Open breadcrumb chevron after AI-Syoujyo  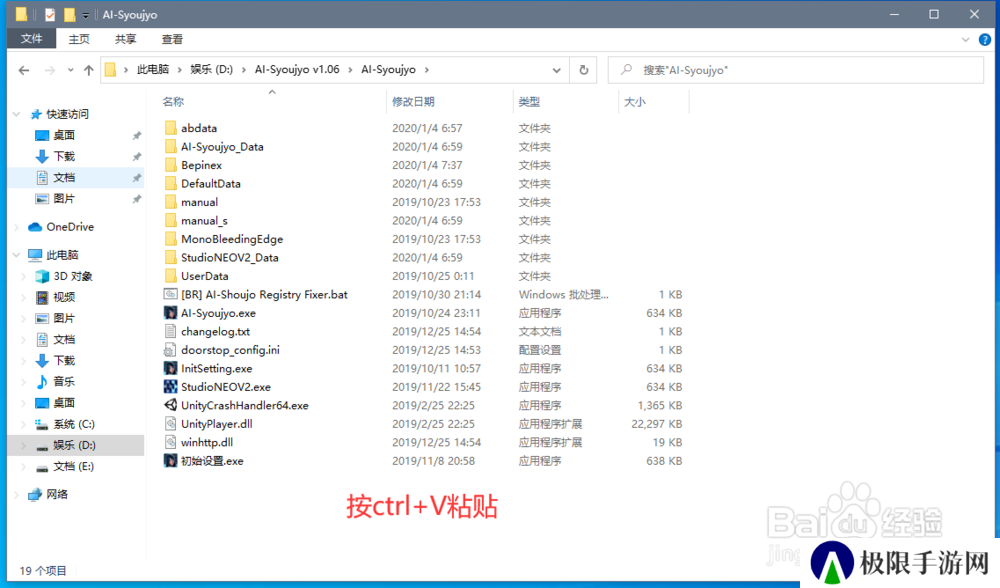pyautogui.click(x=427, y=70)
